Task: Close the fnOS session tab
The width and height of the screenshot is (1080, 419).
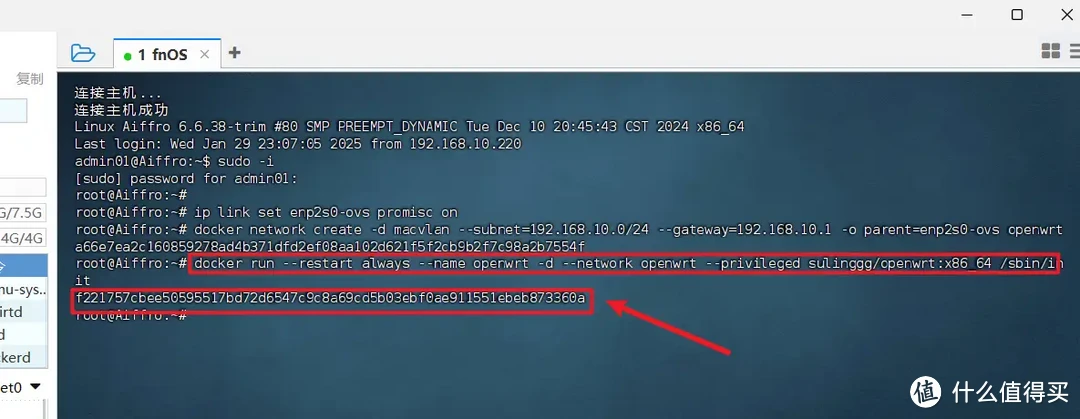Action: 205,54
